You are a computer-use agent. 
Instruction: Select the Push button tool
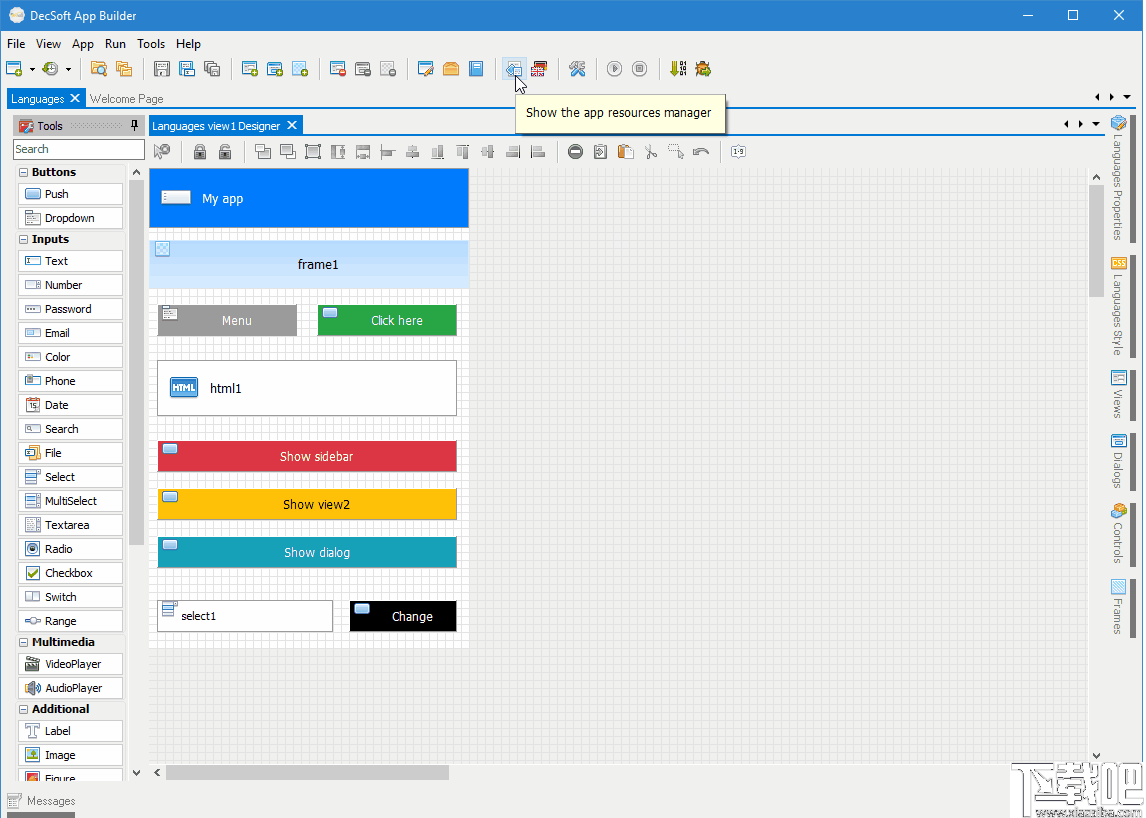[70, 194]
